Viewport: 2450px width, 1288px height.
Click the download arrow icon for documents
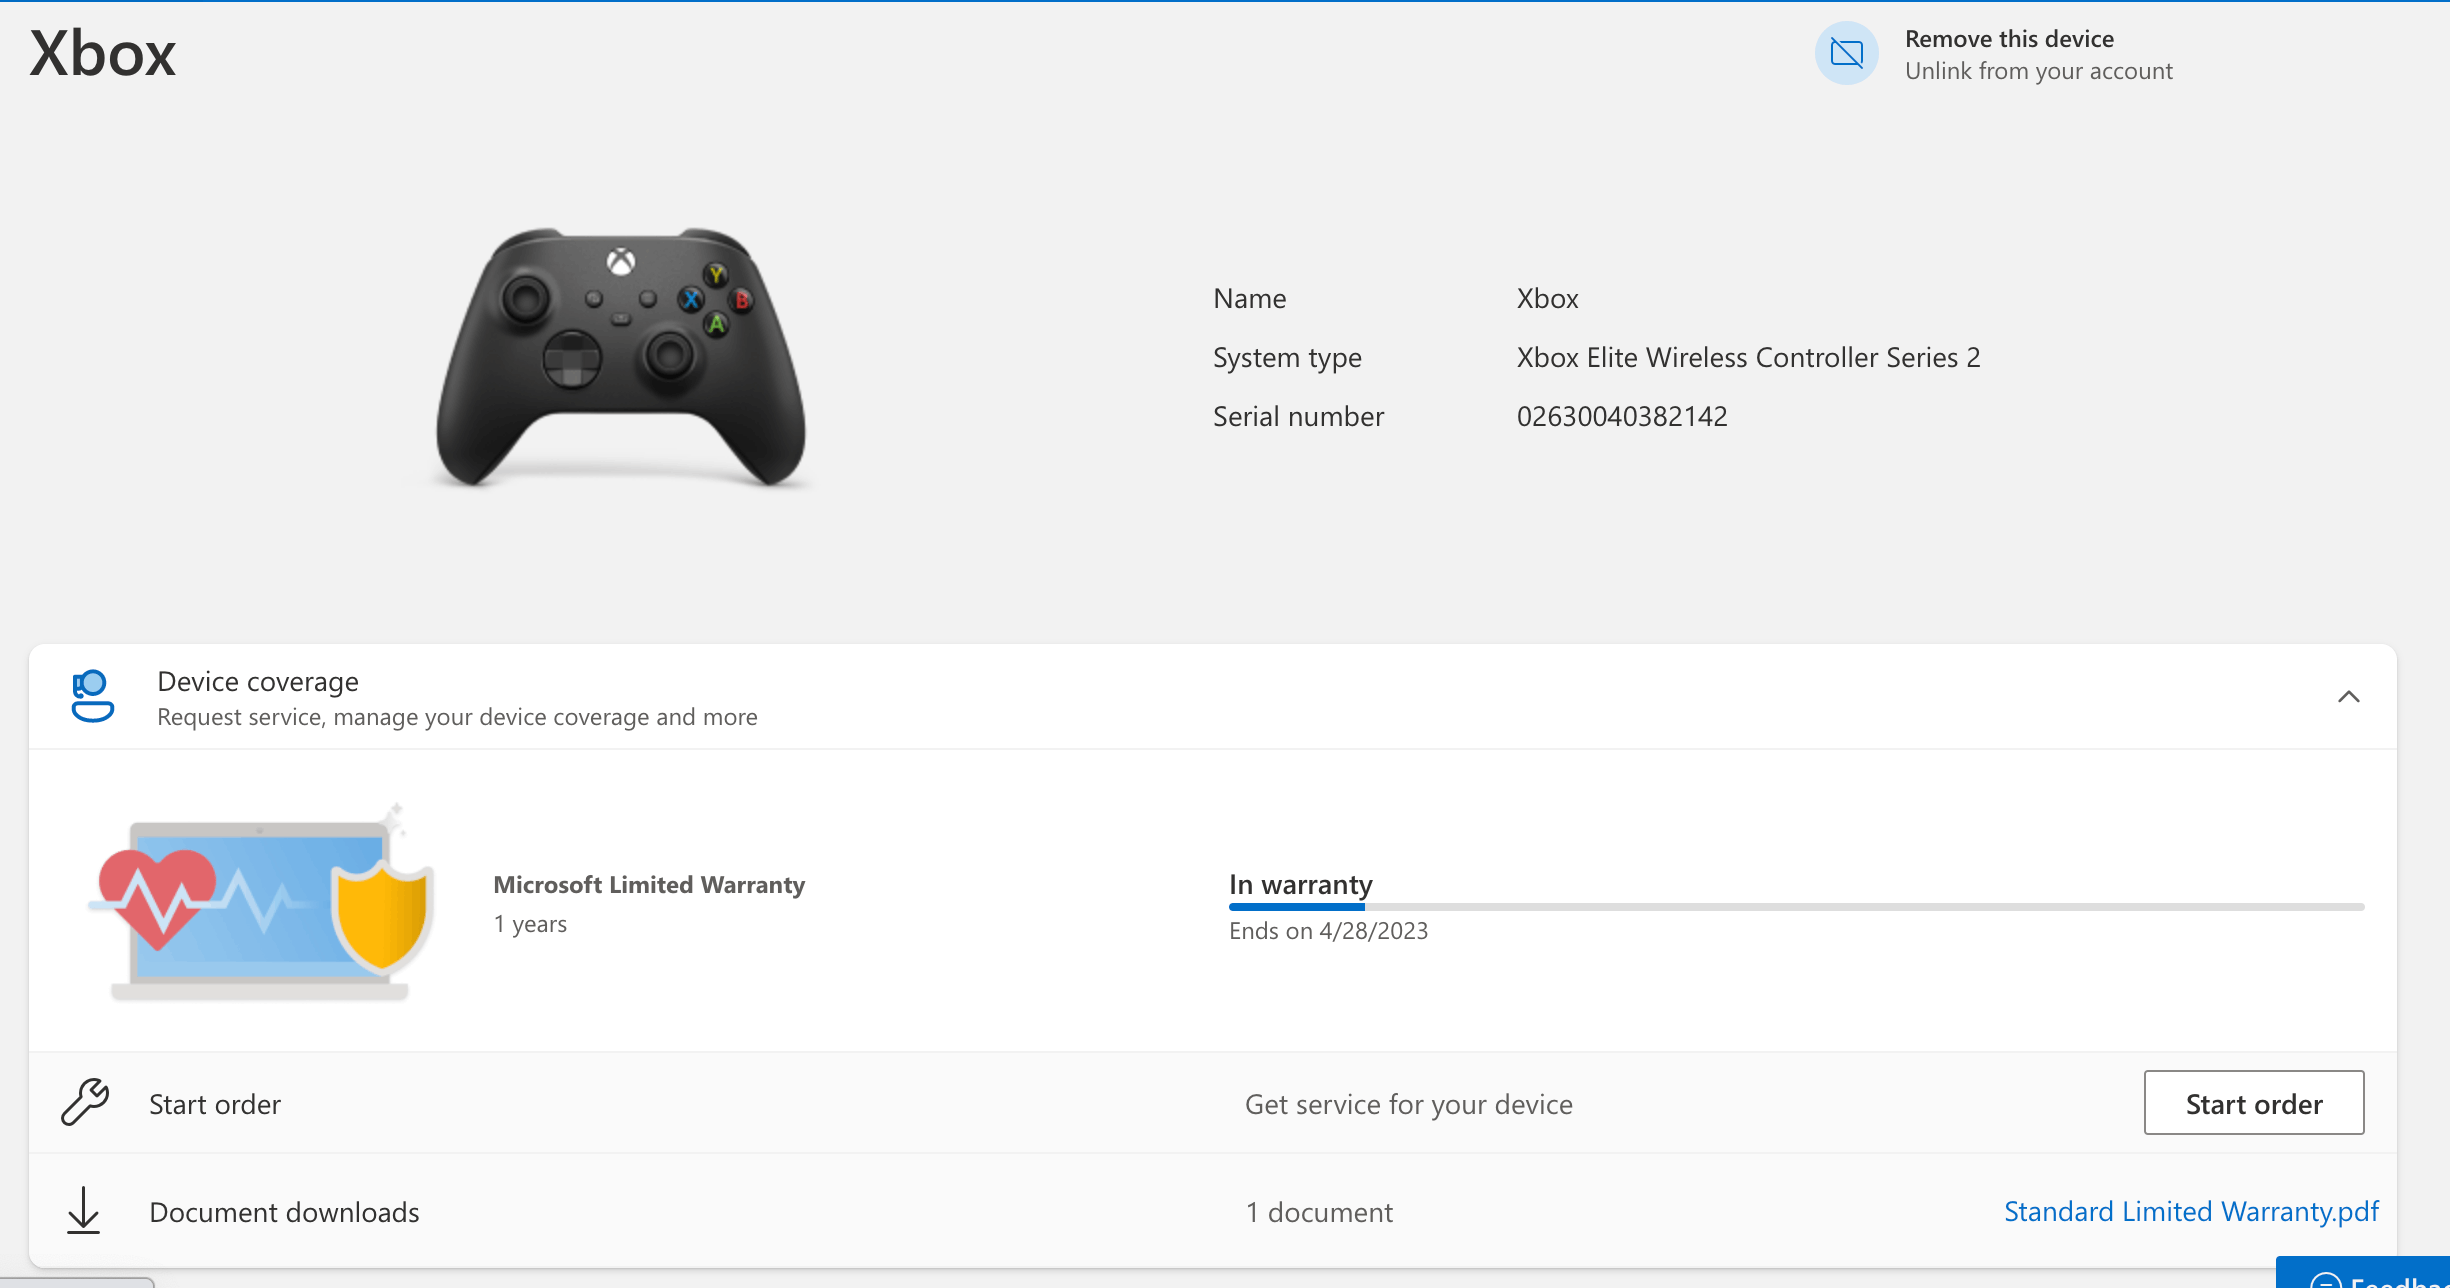(84, 1211)
